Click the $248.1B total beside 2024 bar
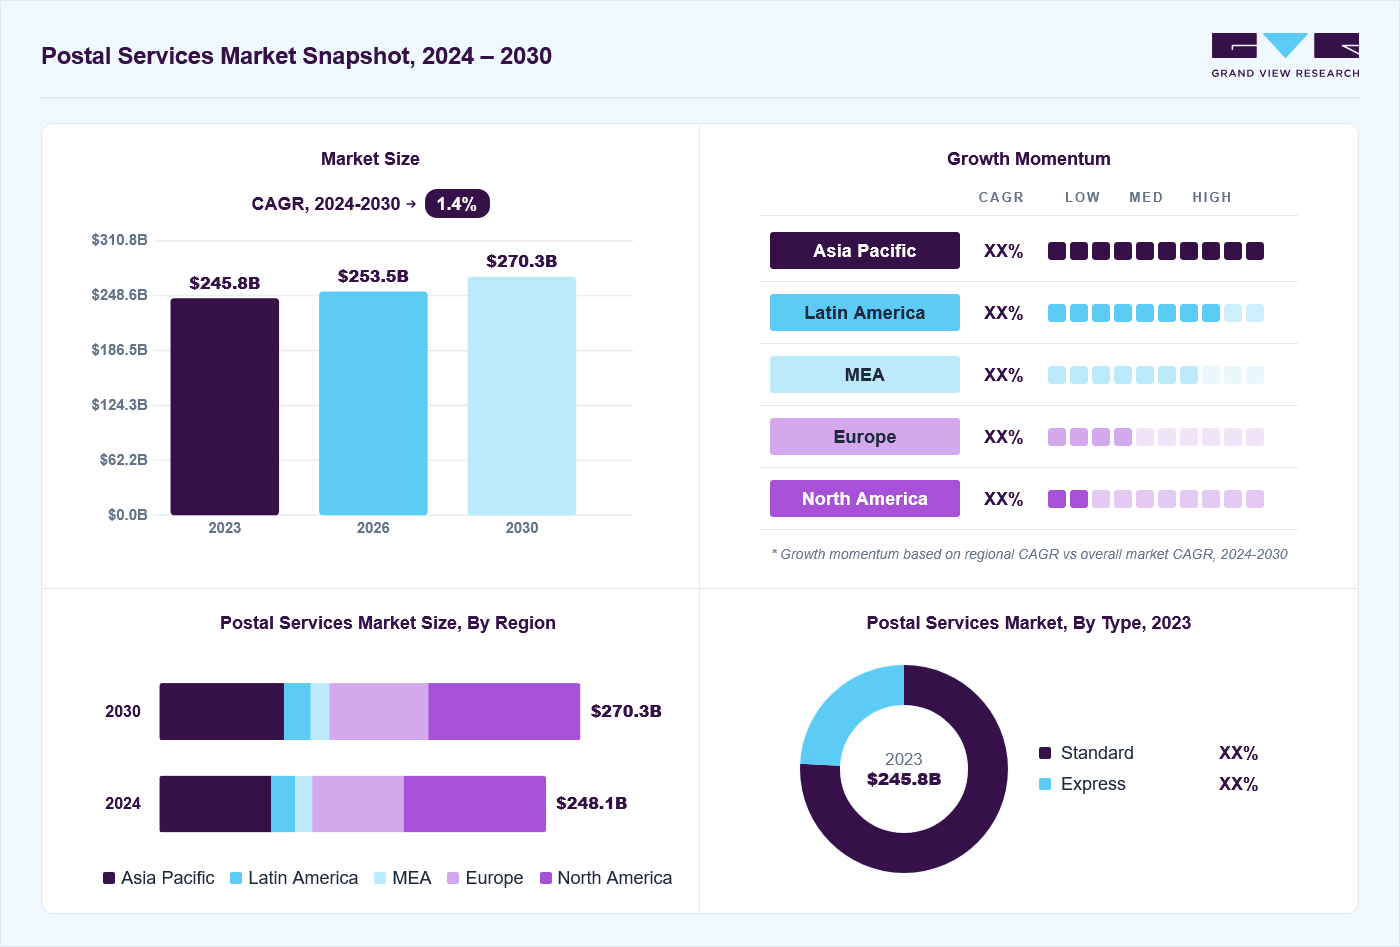 [592, 803]
